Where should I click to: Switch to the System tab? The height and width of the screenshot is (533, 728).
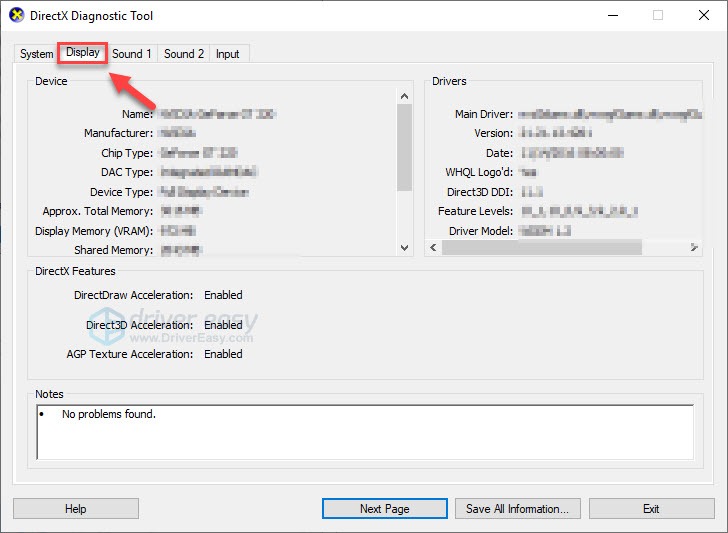pyautogui.click(x=37, y=54)
